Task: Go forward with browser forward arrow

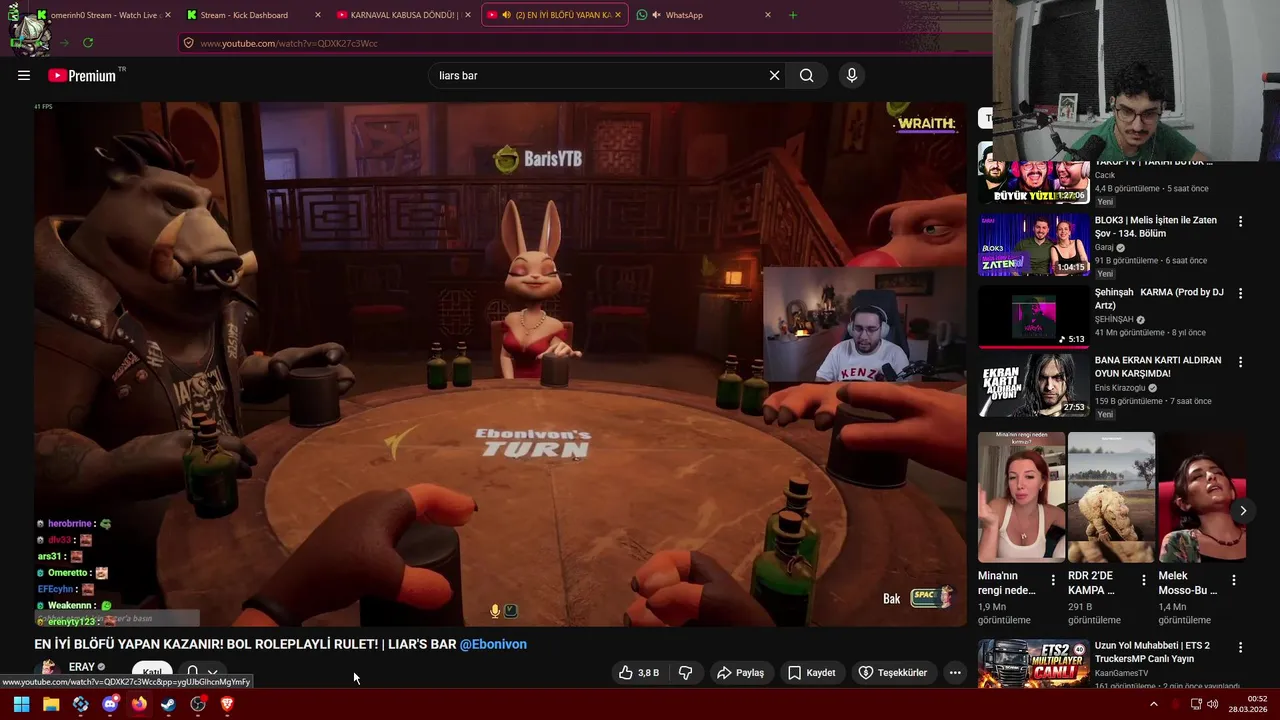Action: [64, 43]
